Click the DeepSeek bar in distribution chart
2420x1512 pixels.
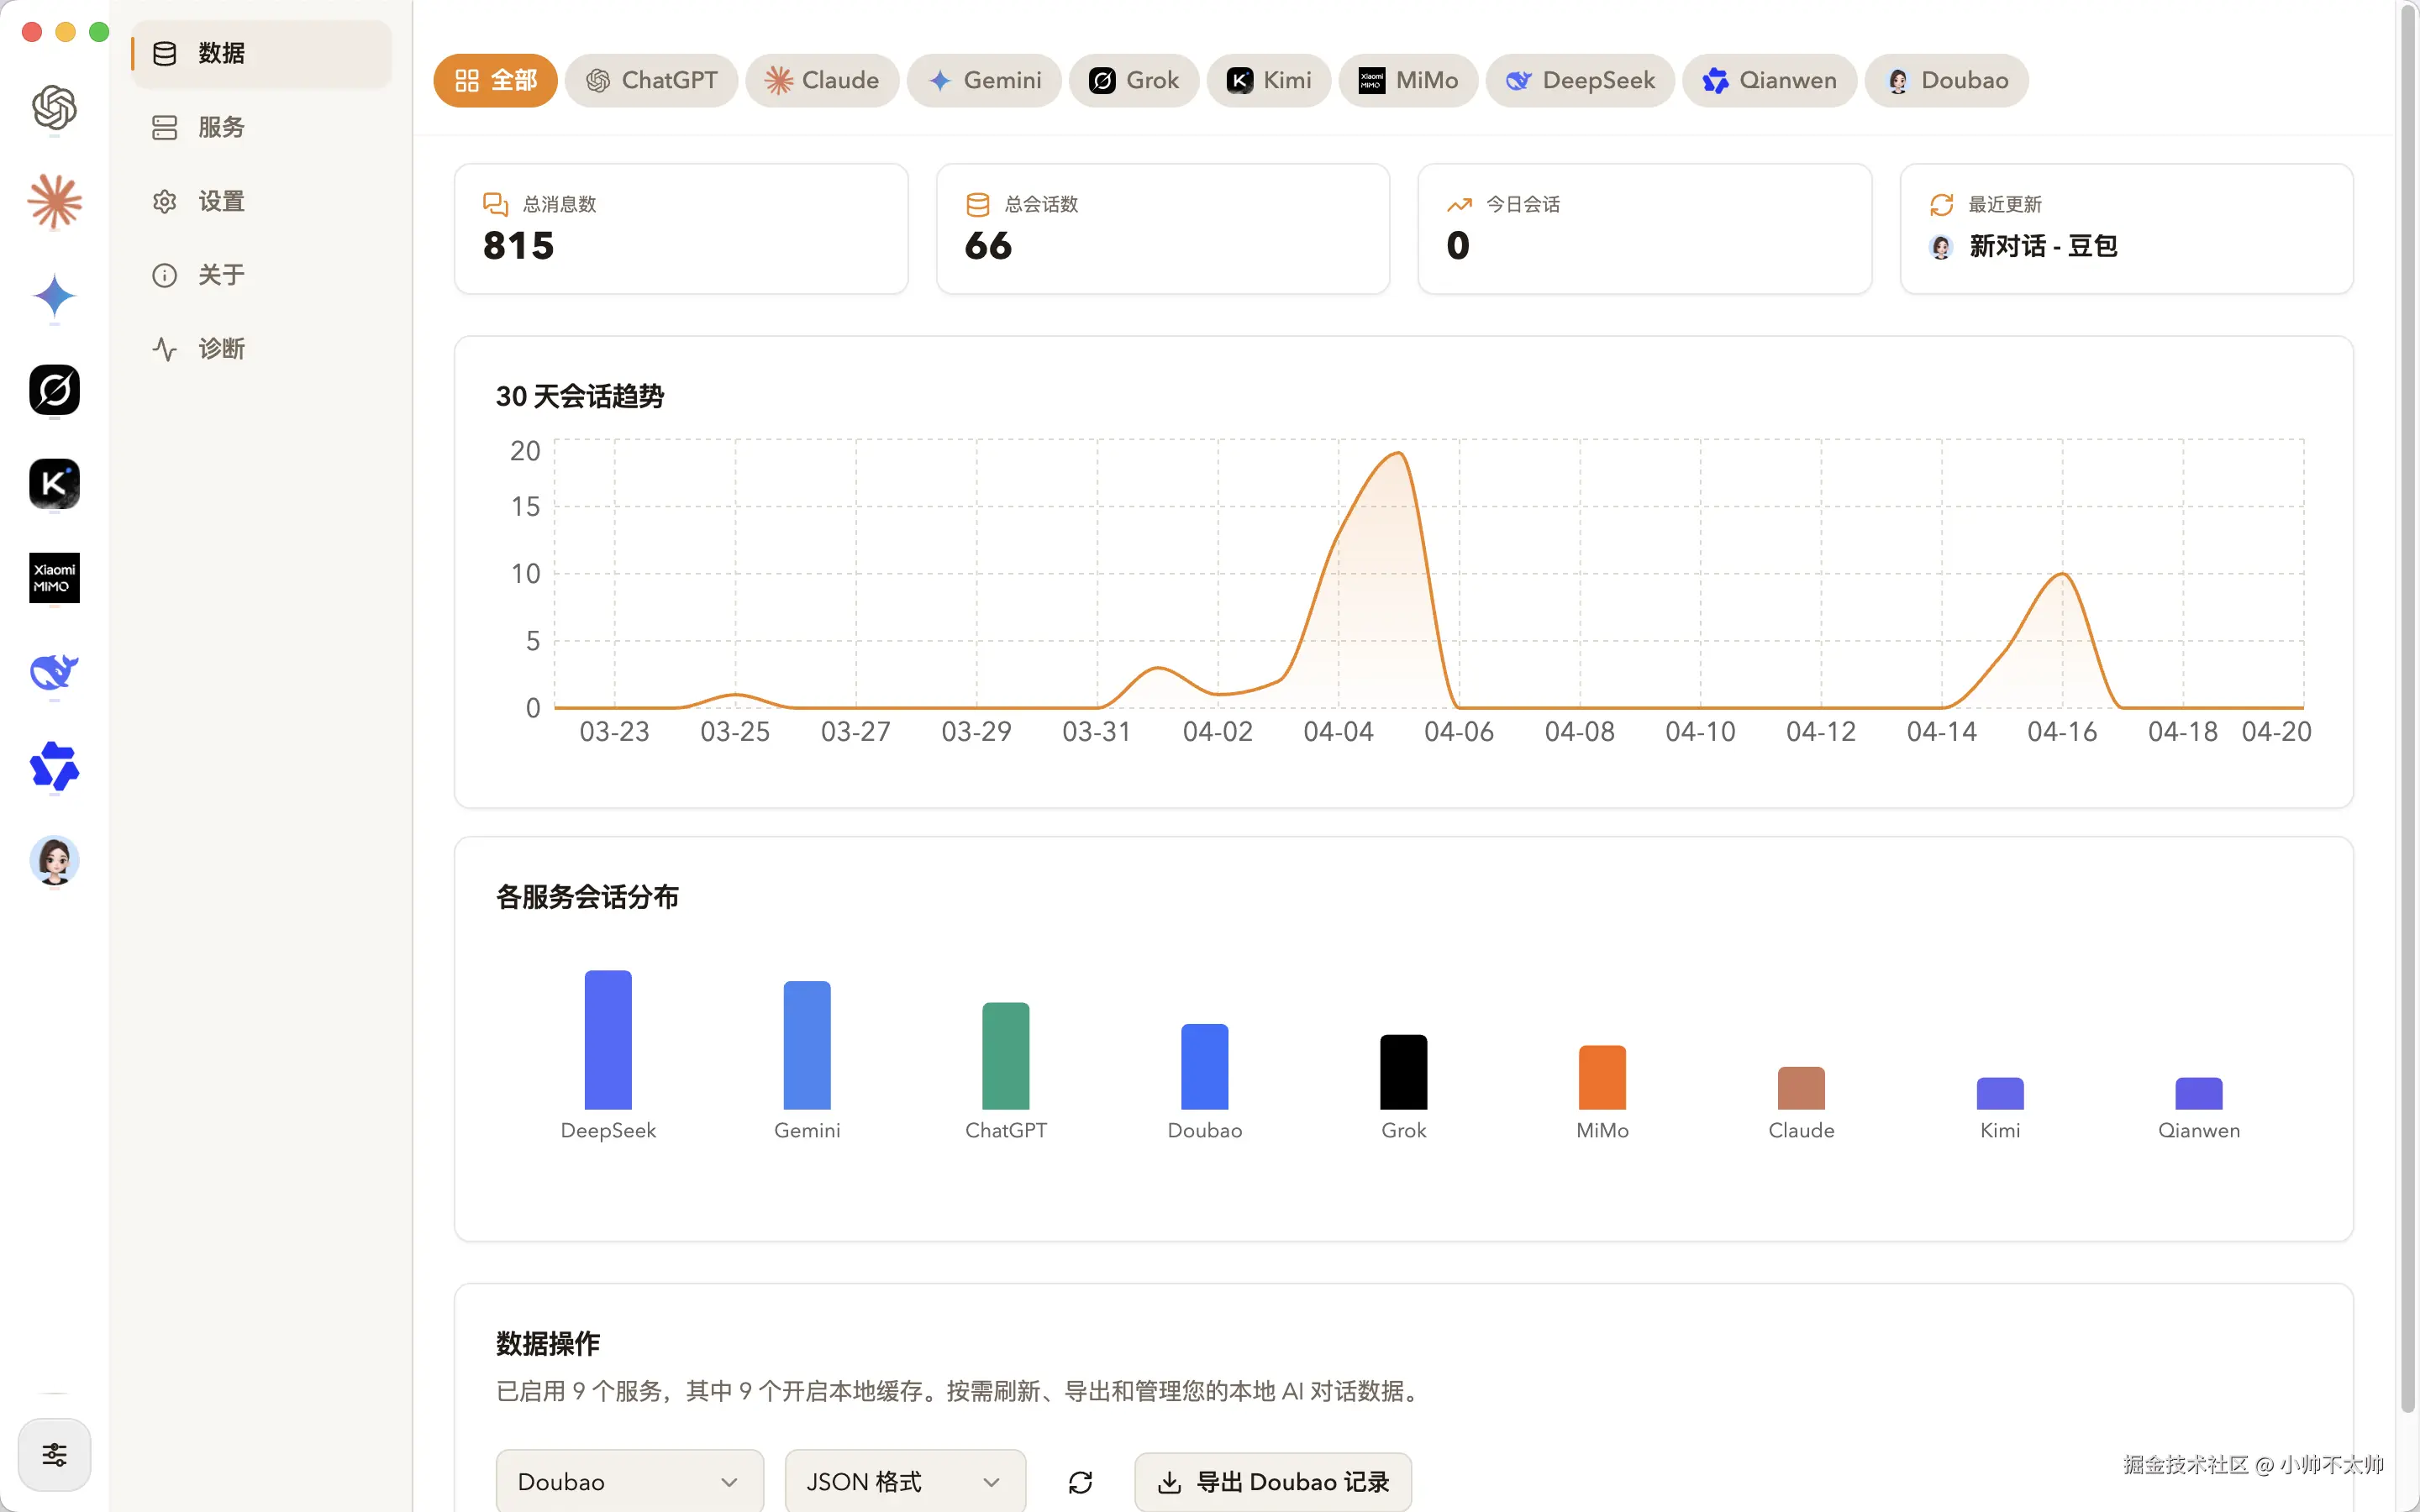point(608,1040)
